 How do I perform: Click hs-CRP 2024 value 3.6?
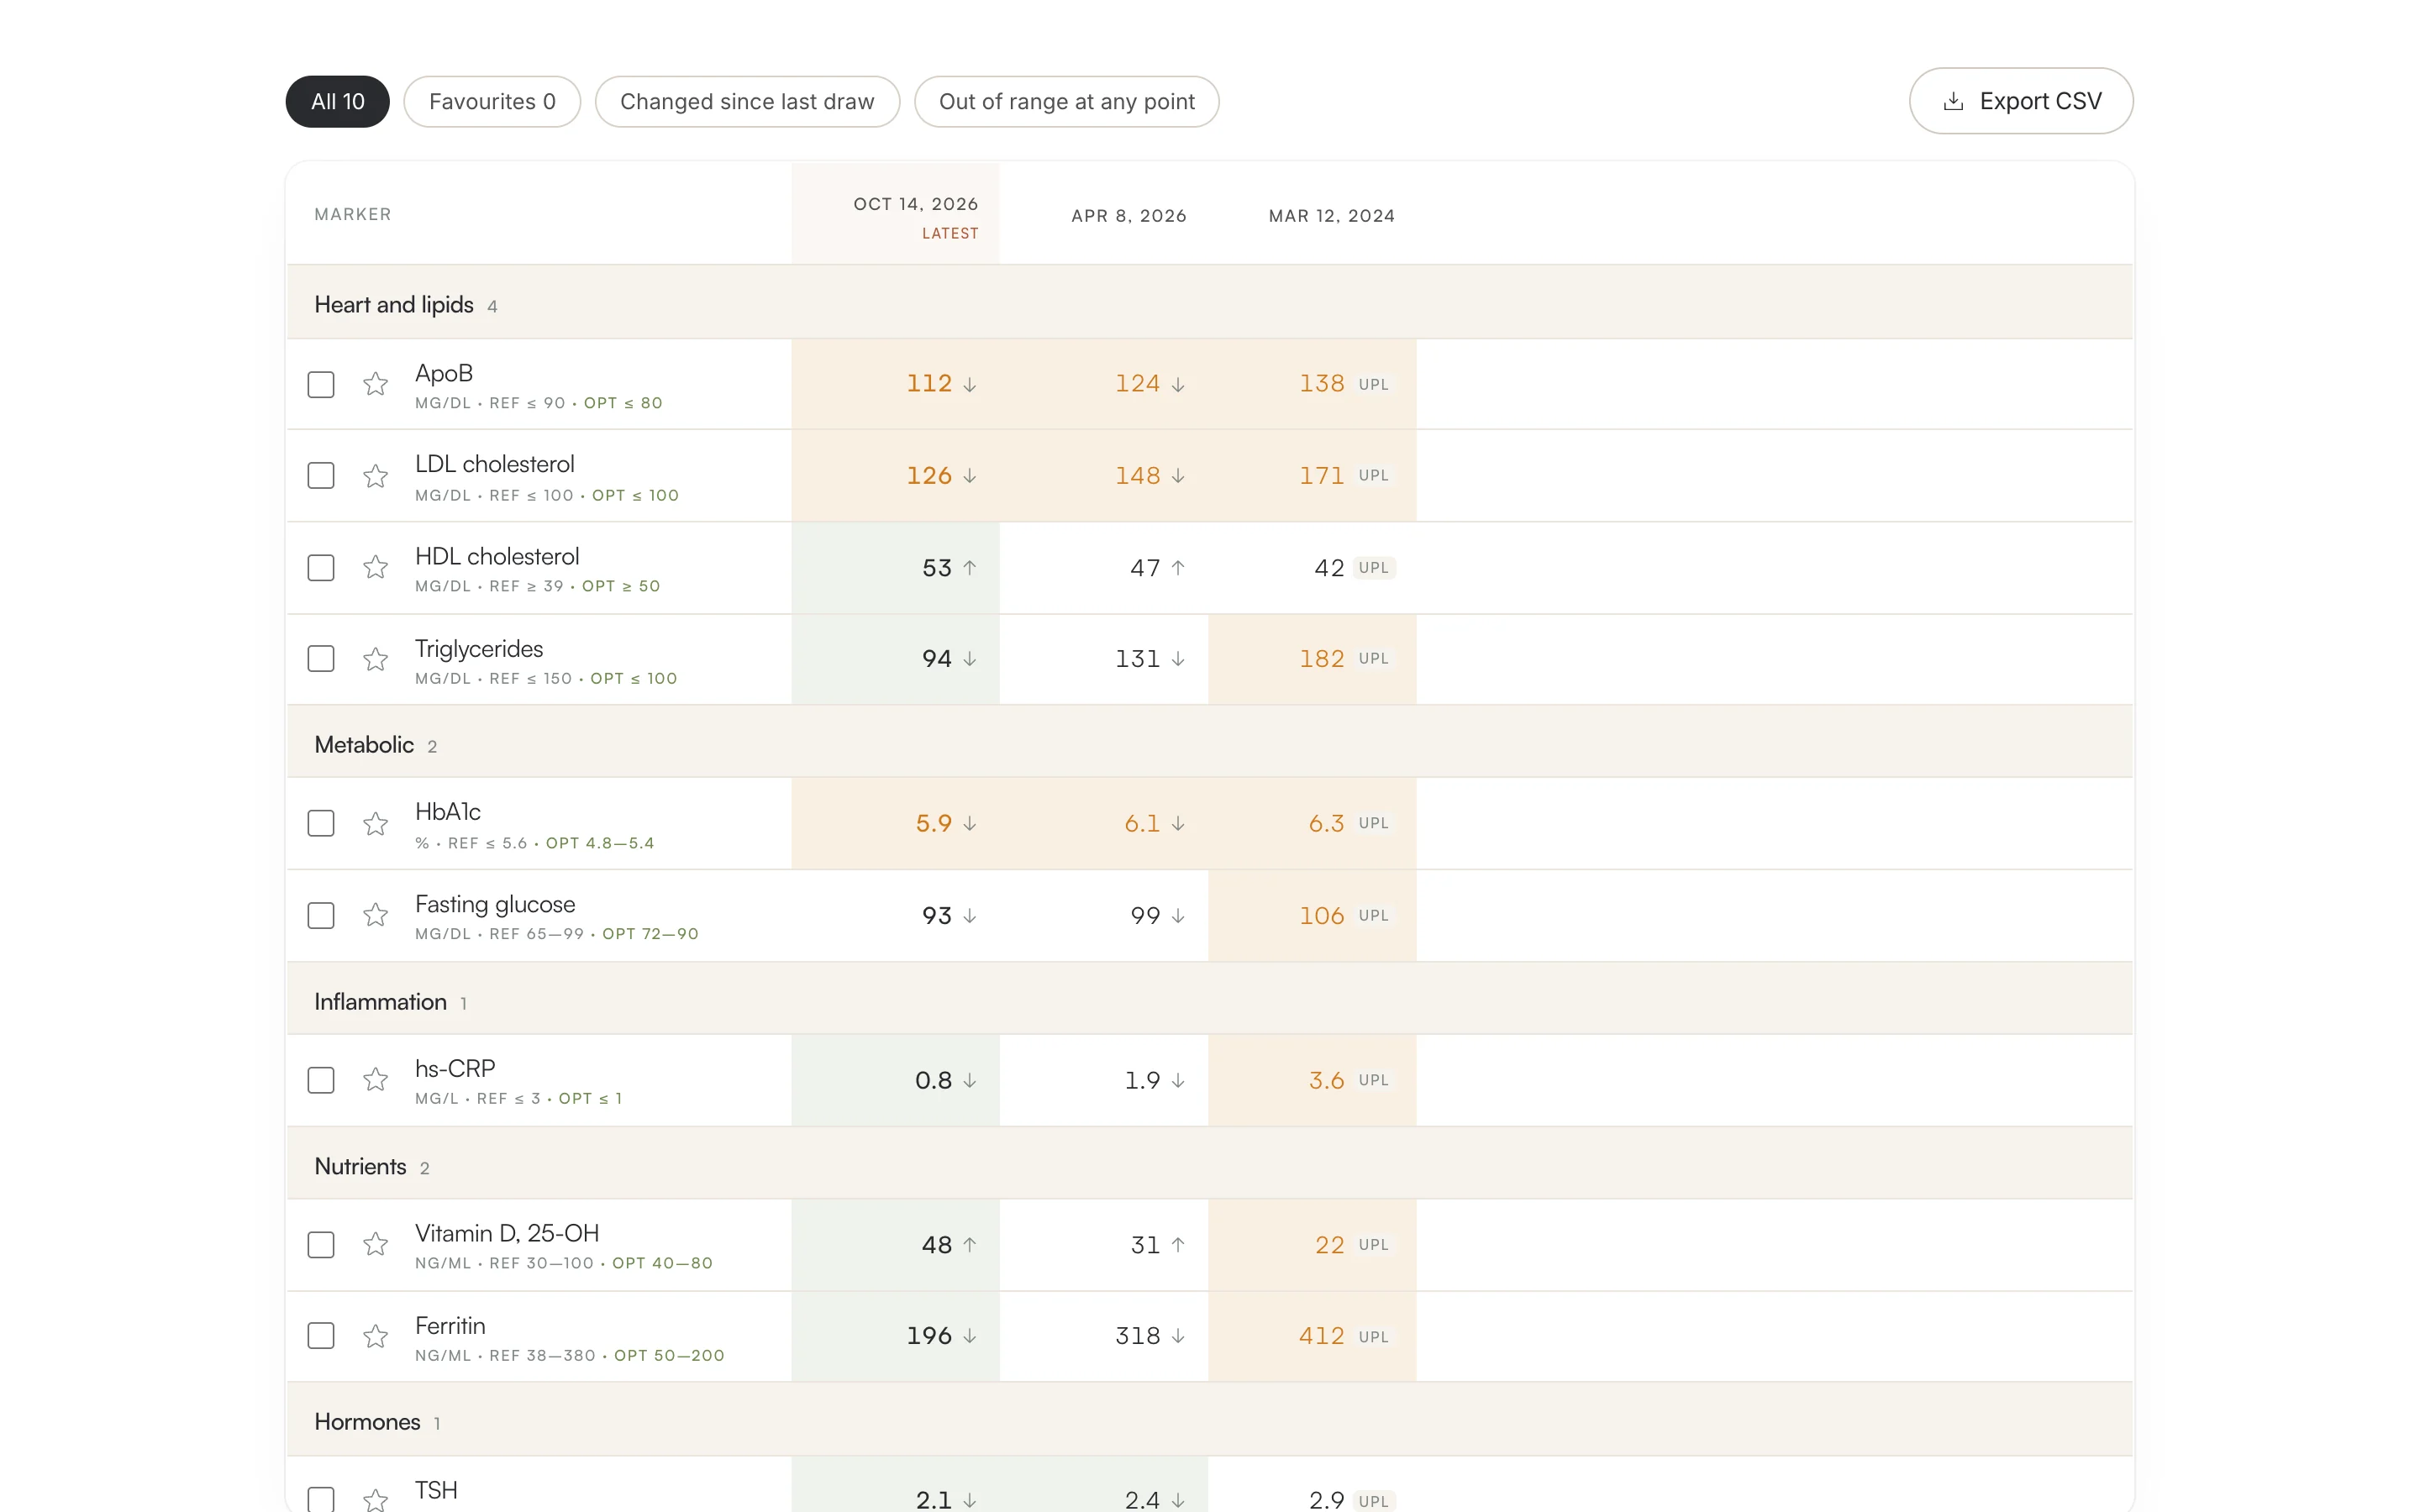click(x=1326, y=1080)
